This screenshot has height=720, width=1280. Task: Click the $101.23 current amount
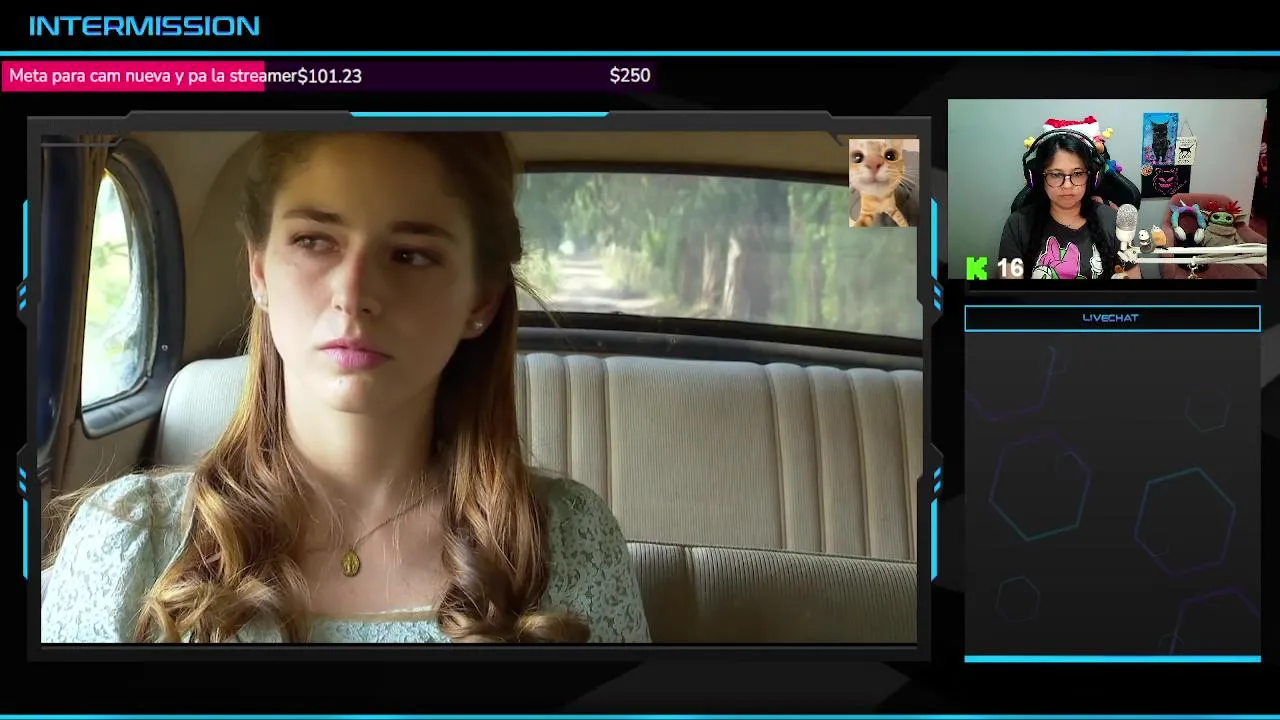pyautogui.click(x=330, y=76)
